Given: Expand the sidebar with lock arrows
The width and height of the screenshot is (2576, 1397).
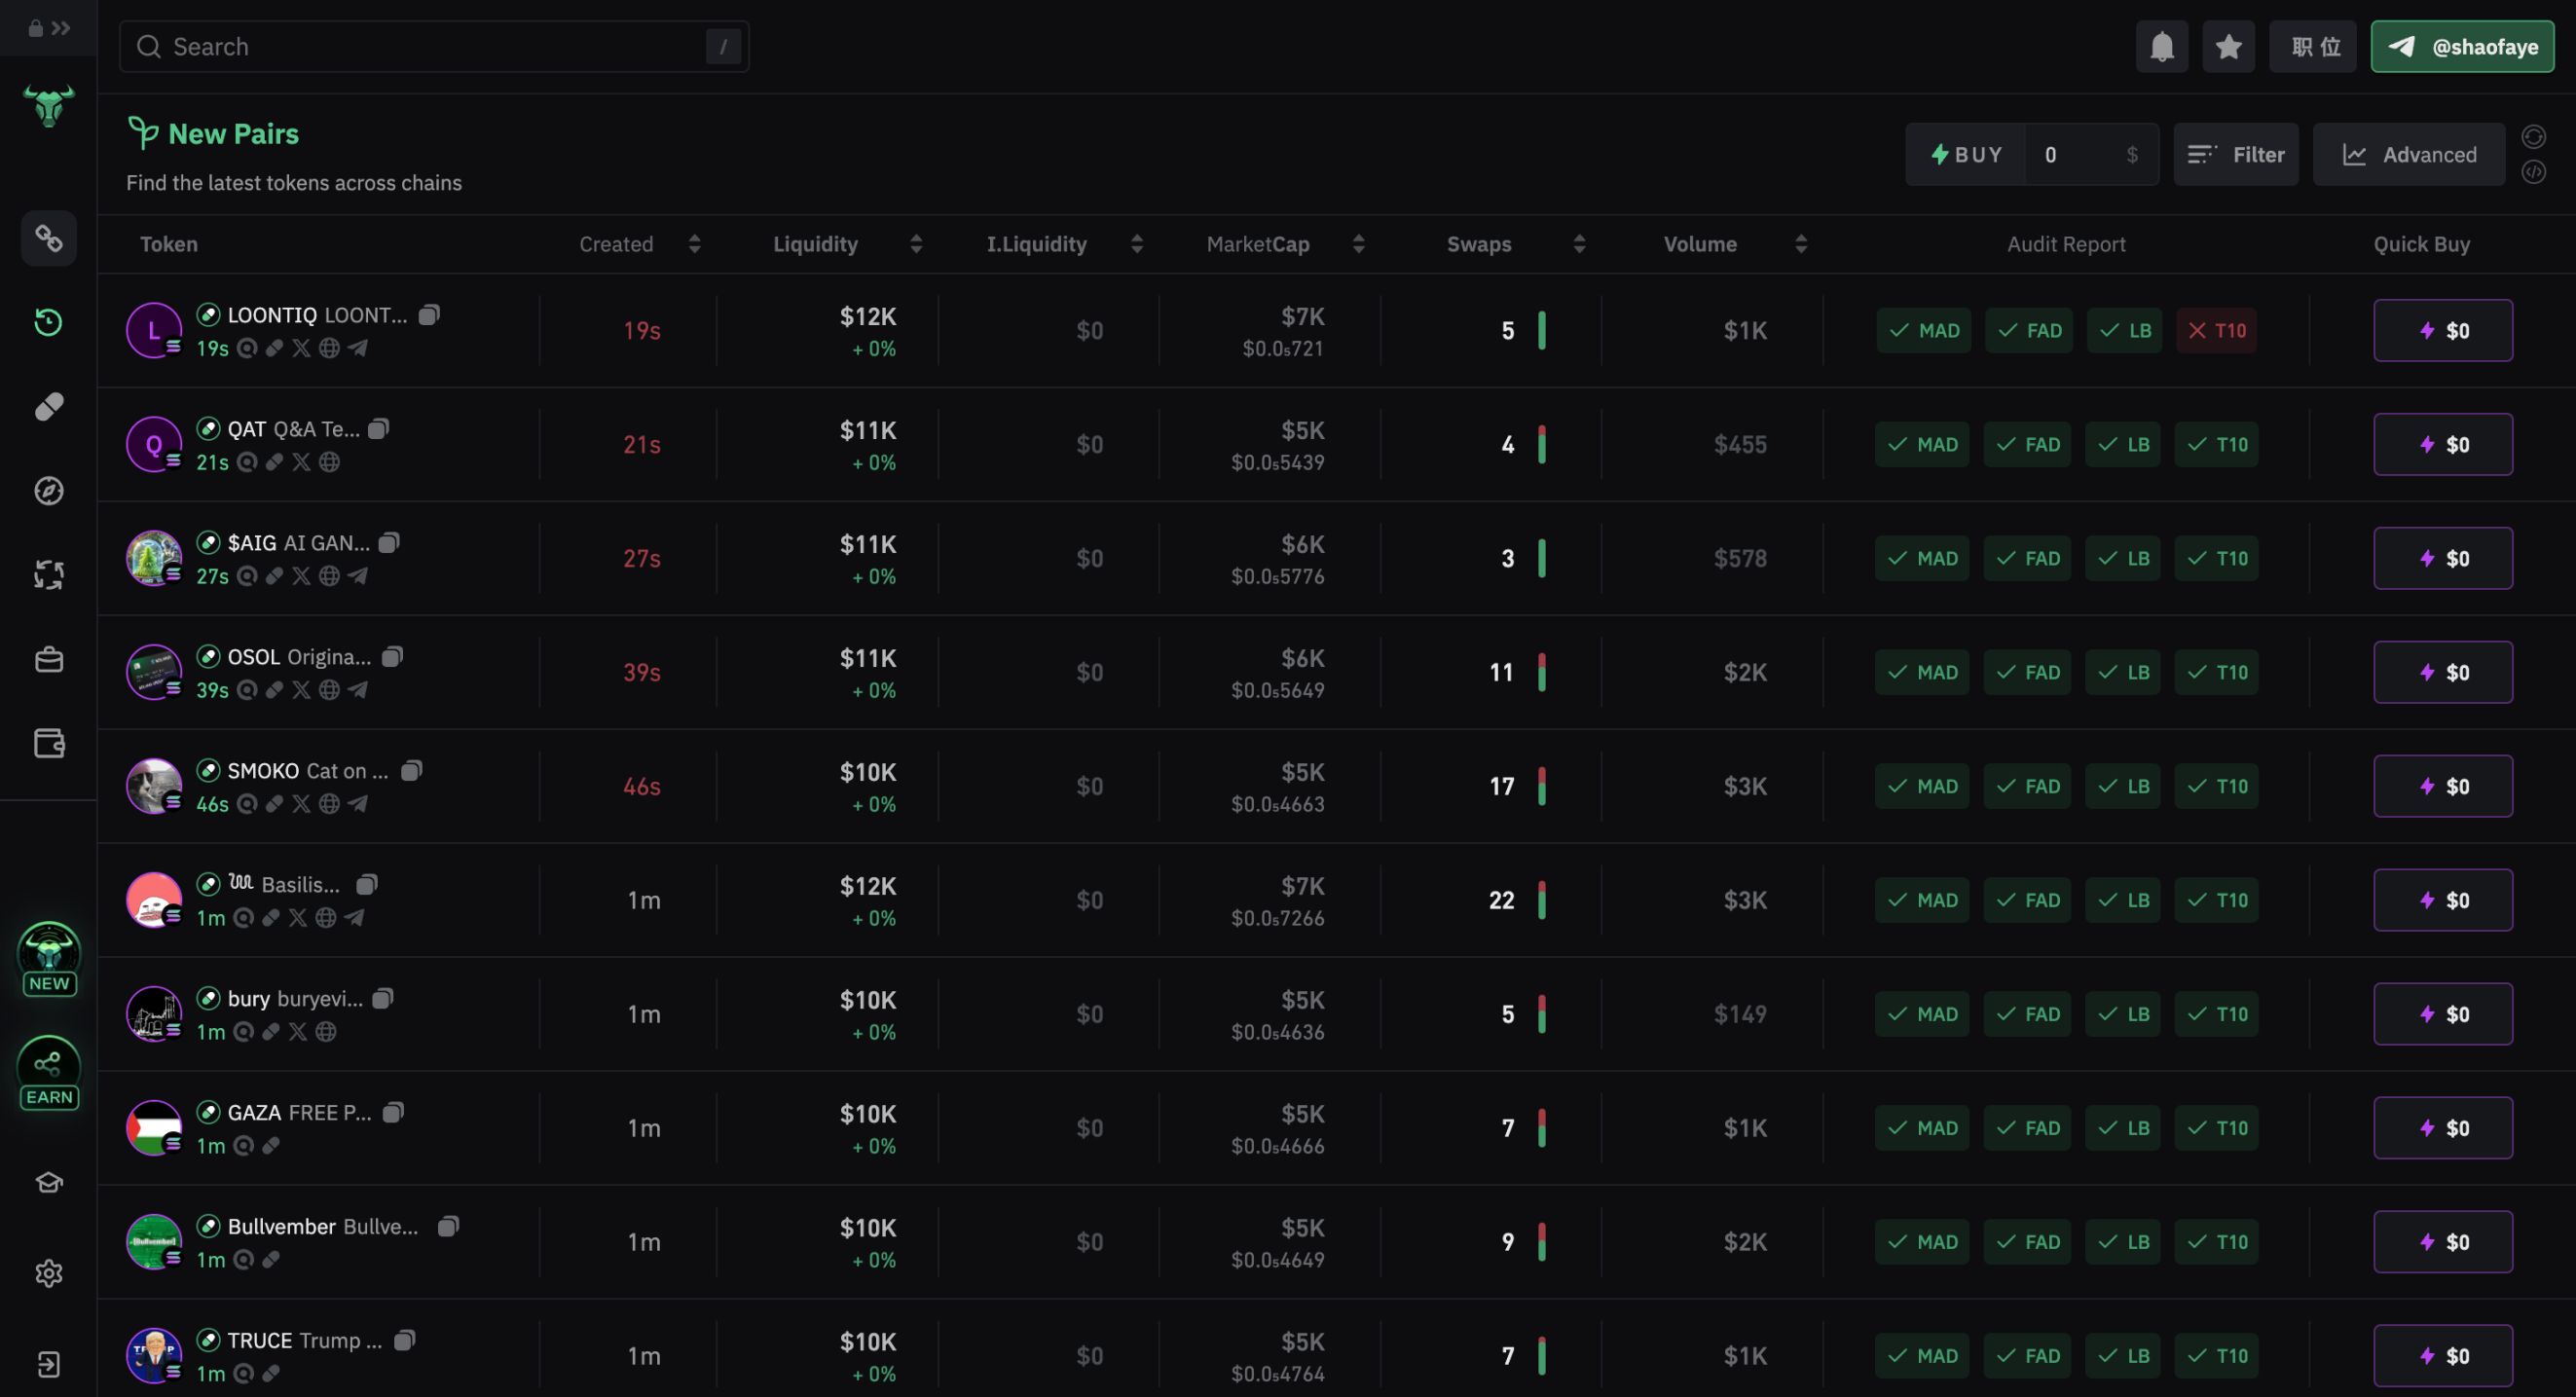Looking at the screenshot, I should (49, 28).
